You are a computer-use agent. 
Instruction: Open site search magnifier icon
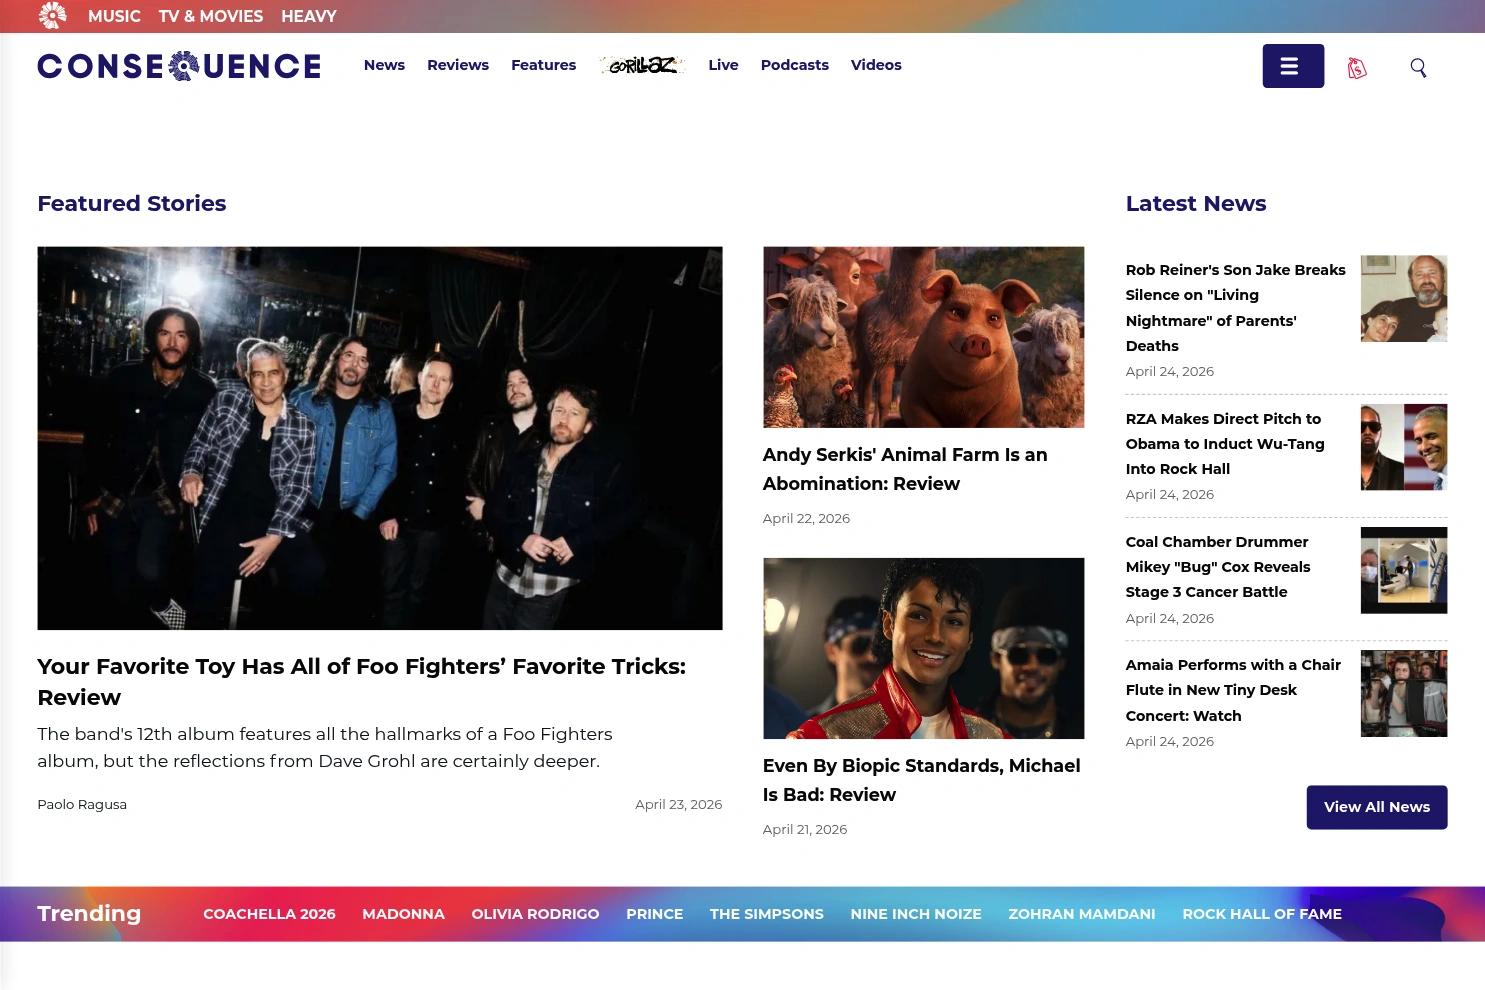(1418, 68)
